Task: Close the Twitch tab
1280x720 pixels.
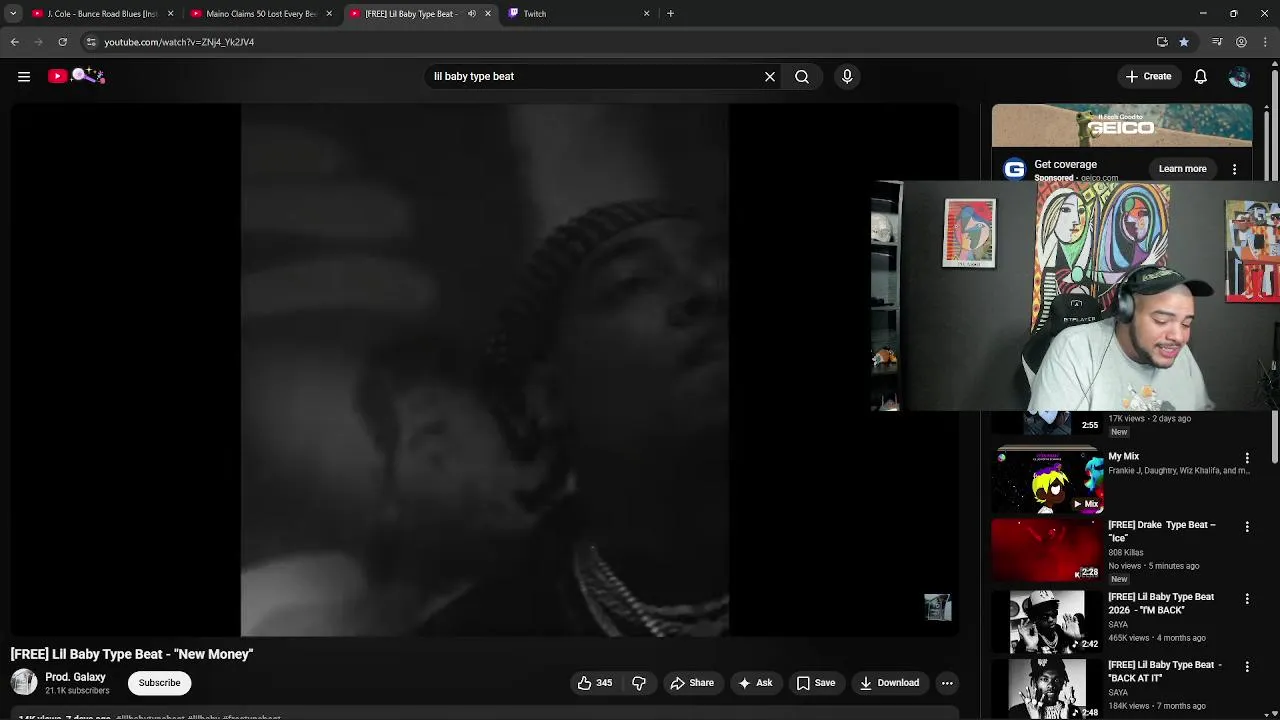Action: coord(646,14)
